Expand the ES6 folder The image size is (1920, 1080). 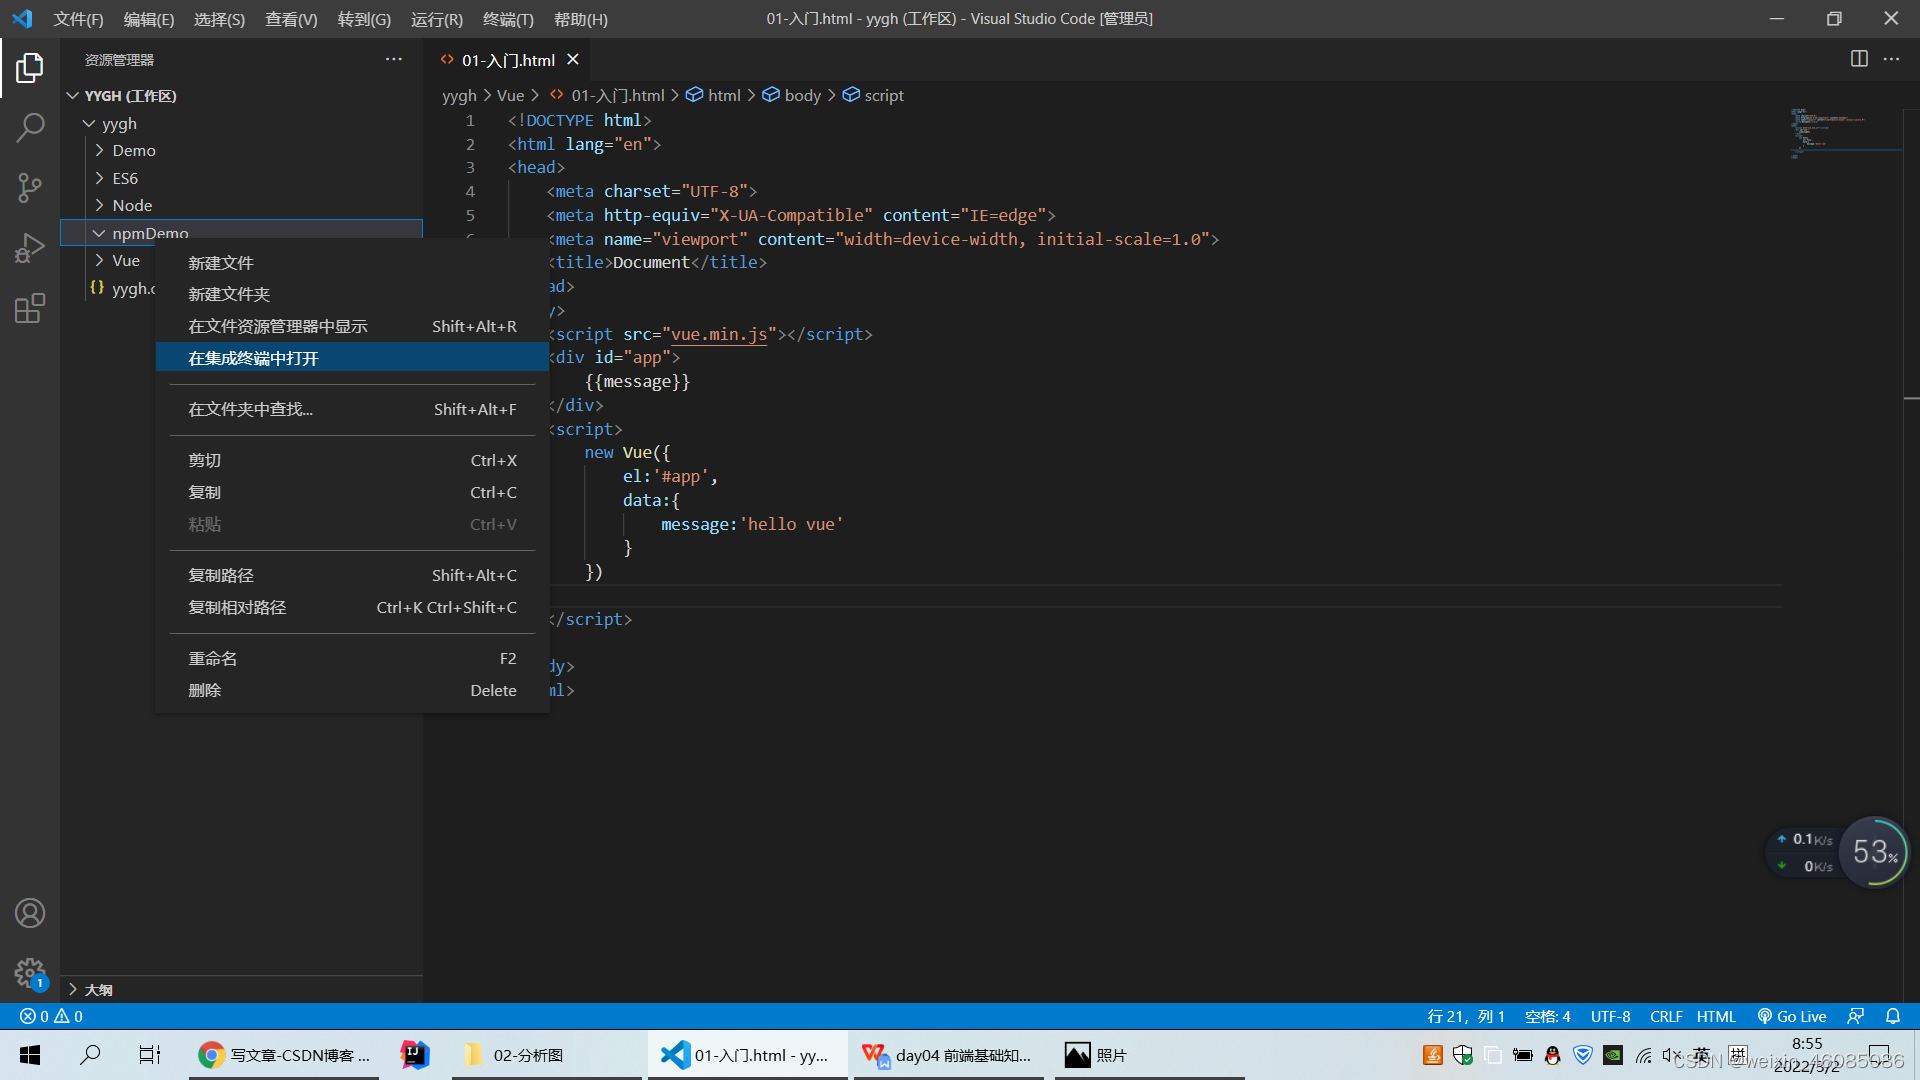125,178
